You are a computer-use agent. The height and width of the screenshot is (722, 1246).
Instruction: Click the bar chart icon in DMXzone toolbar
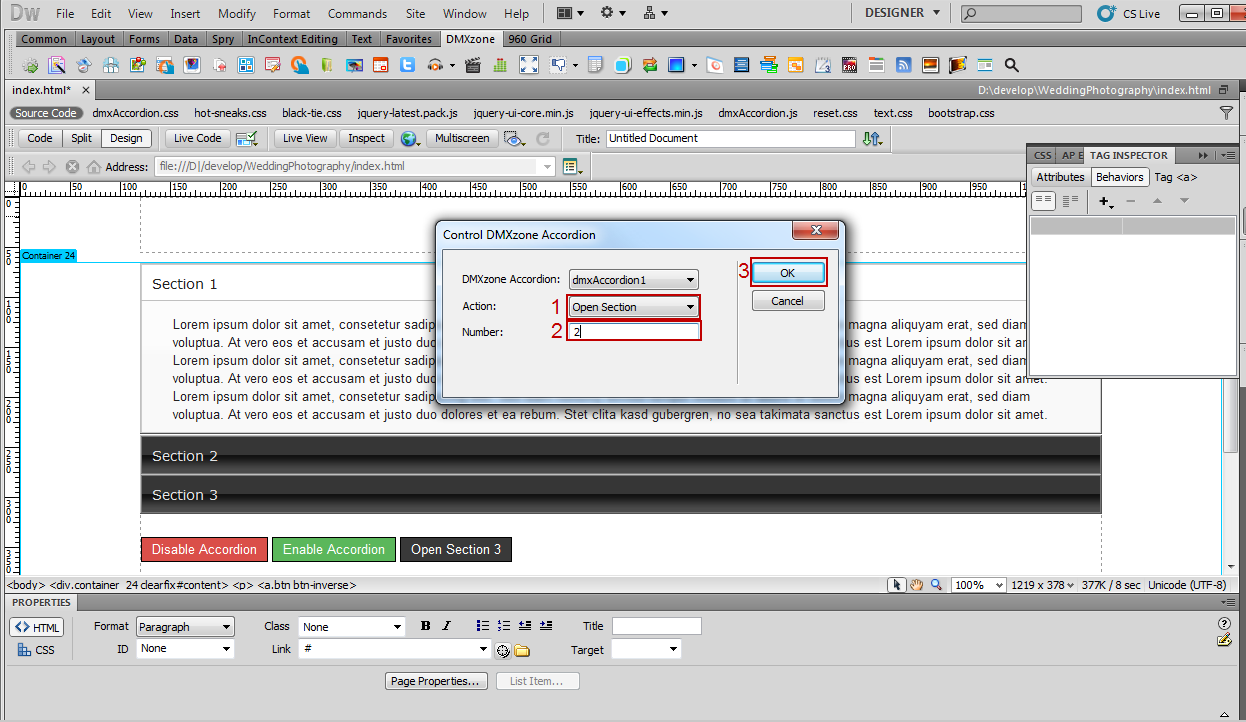(x=500, y=65)
